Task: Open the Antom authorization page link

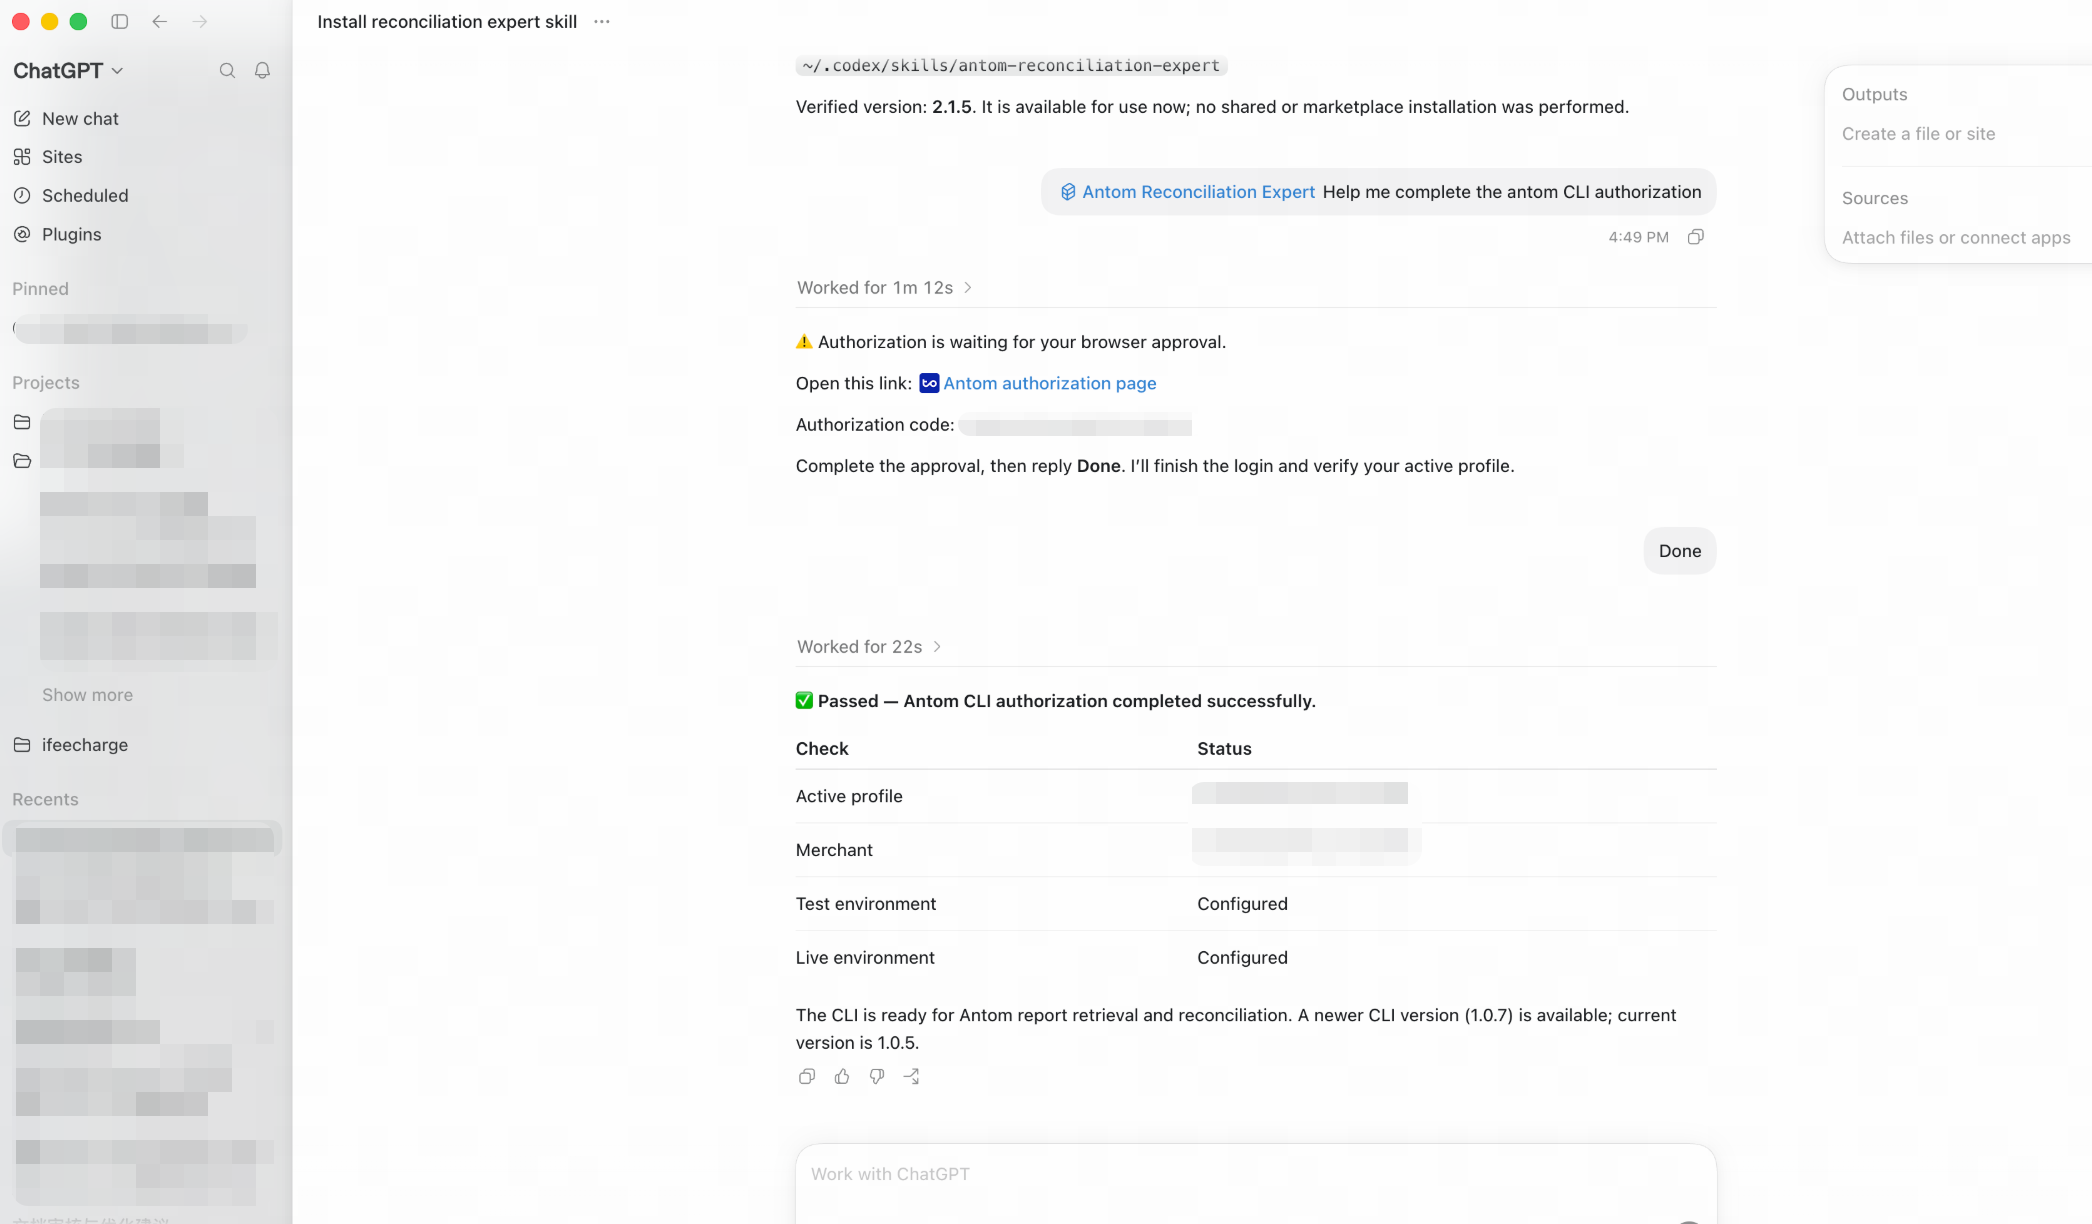Action: click(1050, 383)
